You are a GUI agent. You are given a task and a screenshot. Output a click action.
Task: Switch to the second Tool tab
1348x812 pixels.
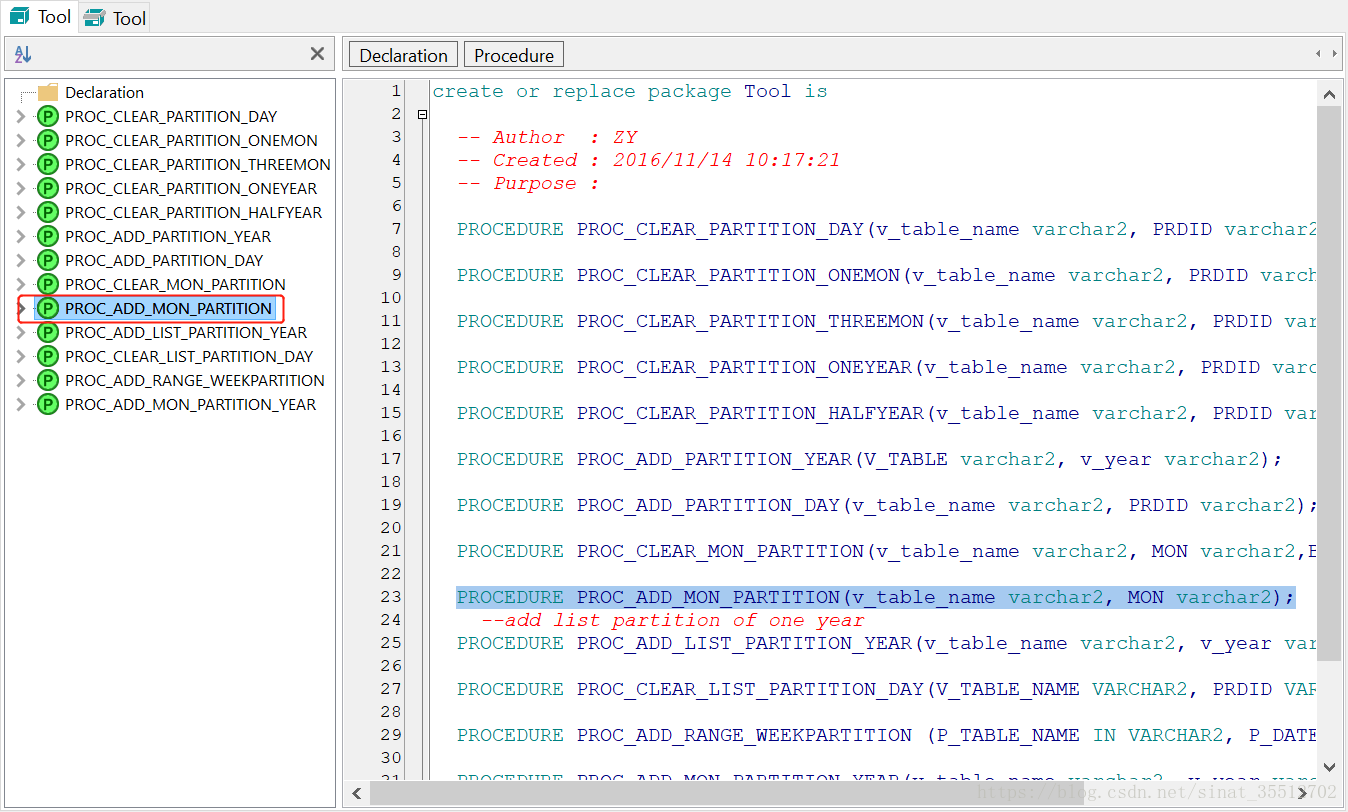point(114,17)
